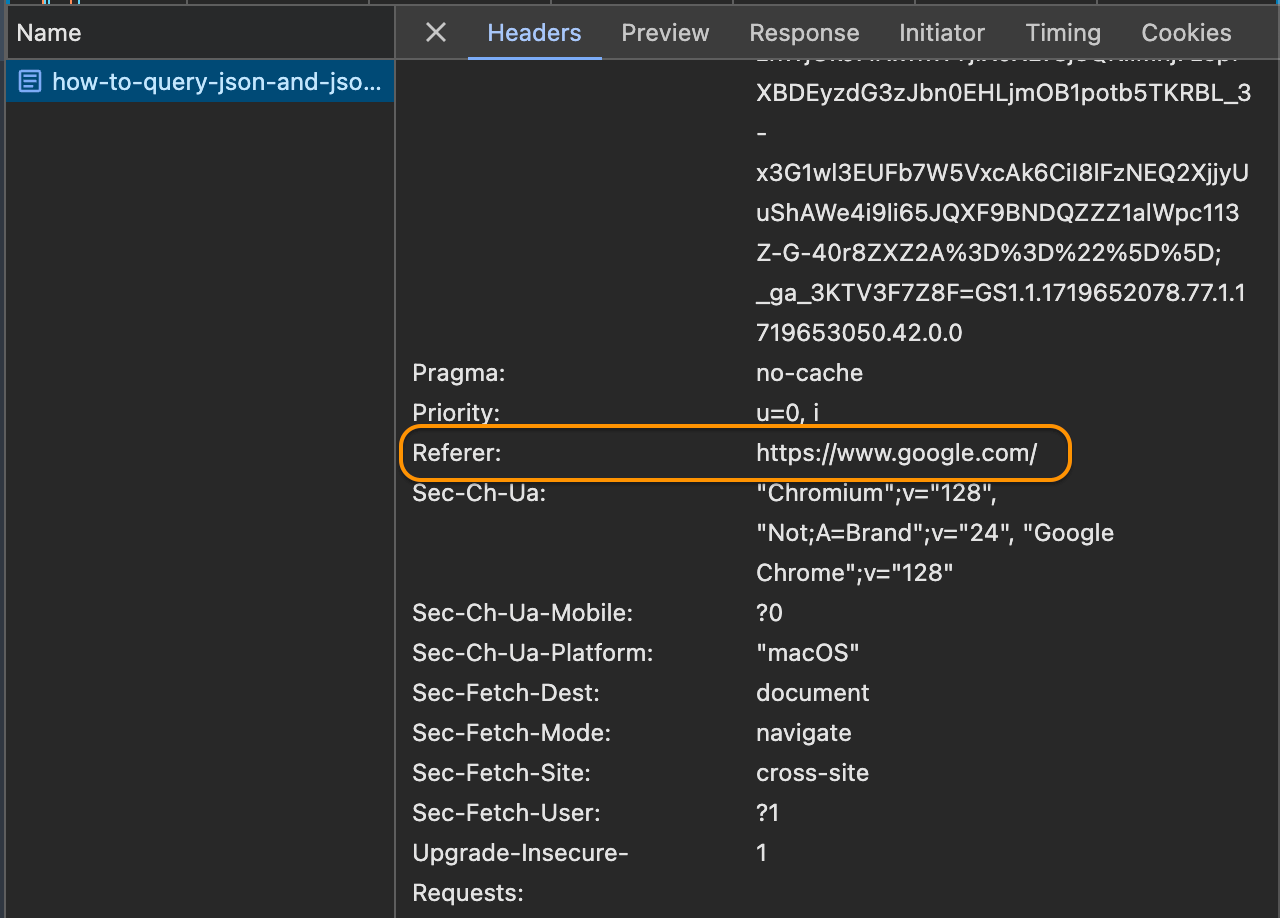Select the no-cache Pragma value
Screen dimensions: 1280x918
pos(809,373)
